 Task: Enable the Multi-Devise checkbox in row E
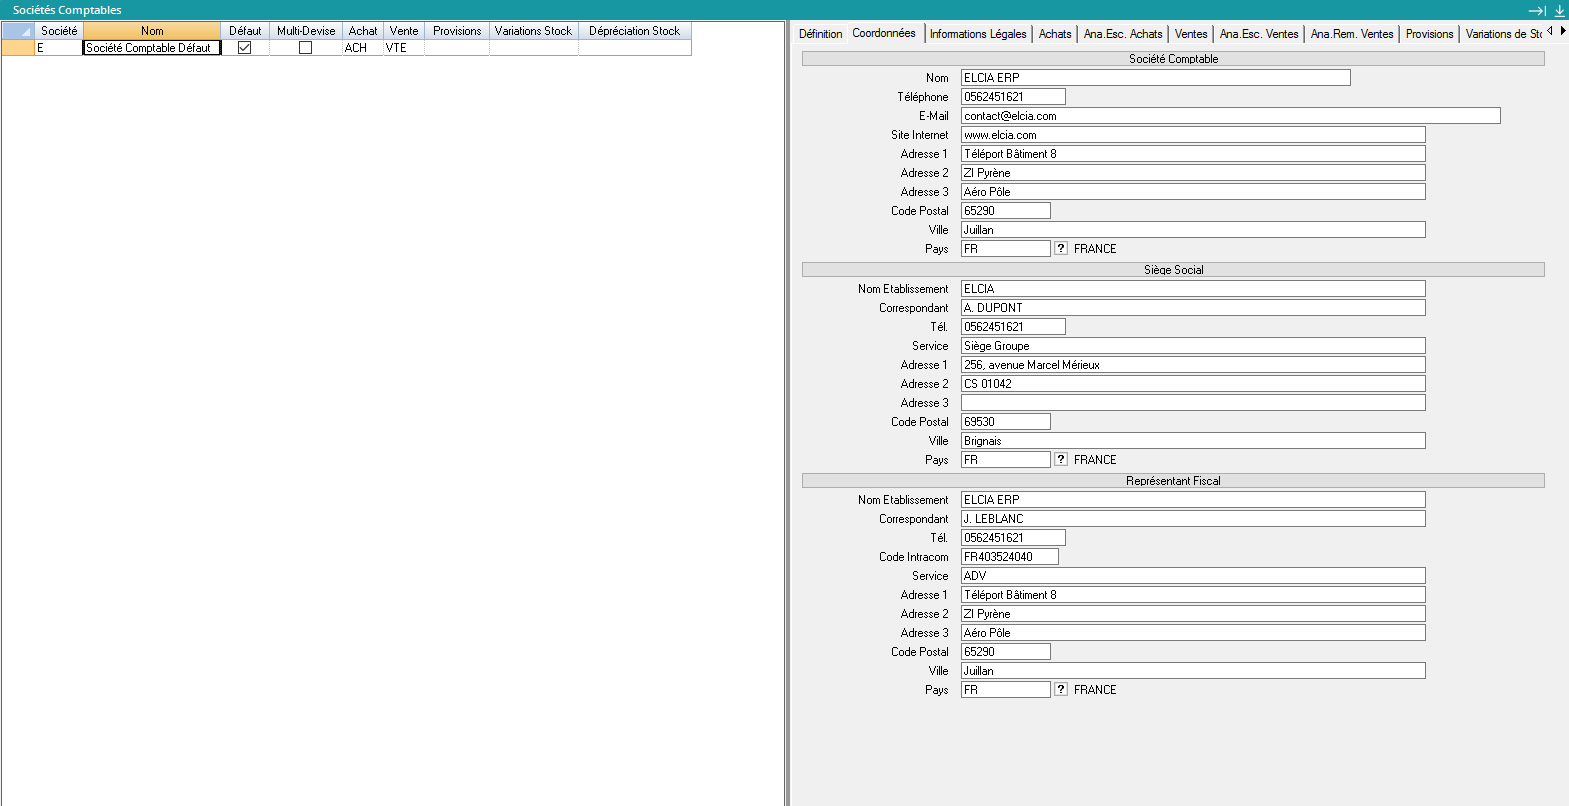tap(306, 48)
